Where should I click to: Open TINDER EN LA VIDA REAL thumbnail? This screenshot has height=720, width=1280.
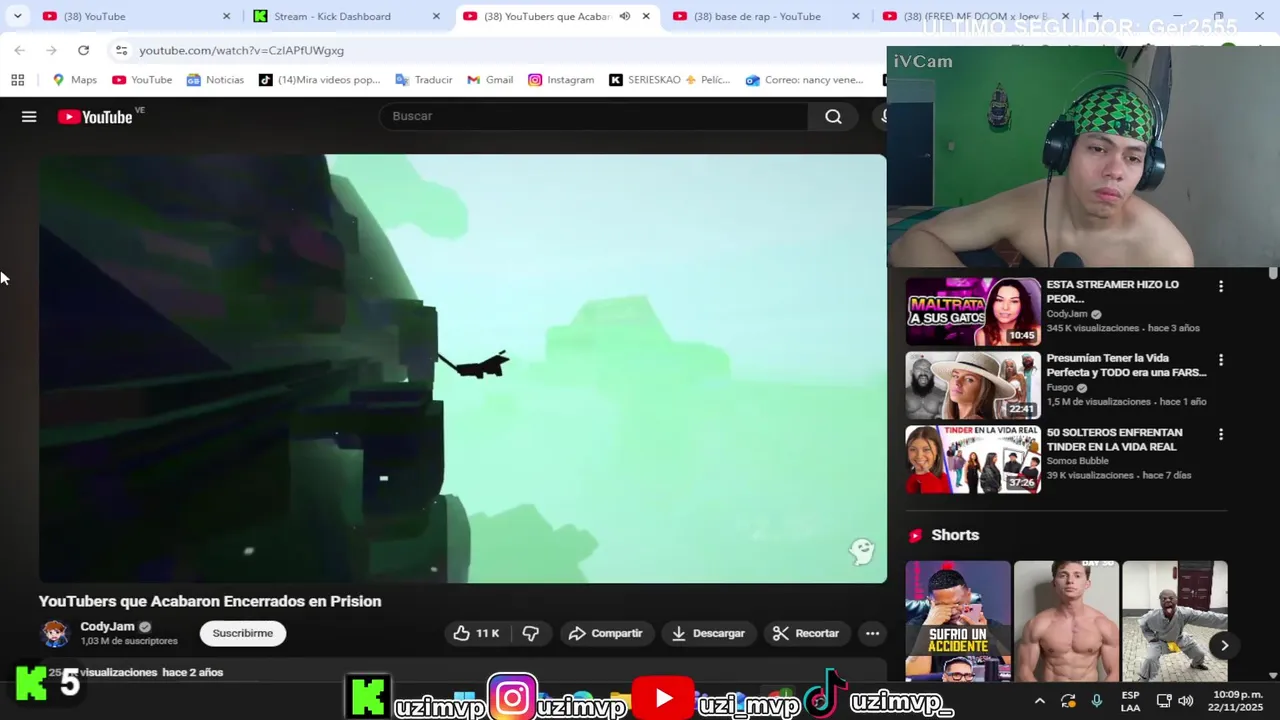pos(973,459)
